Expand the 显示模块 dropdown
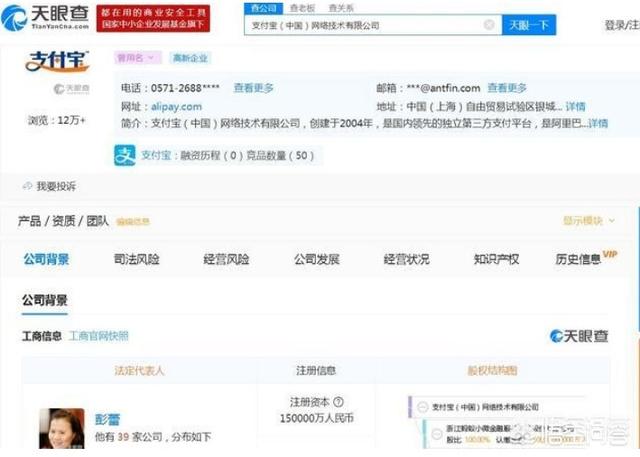This screenshot has width=640, height=457. [589, 221]
